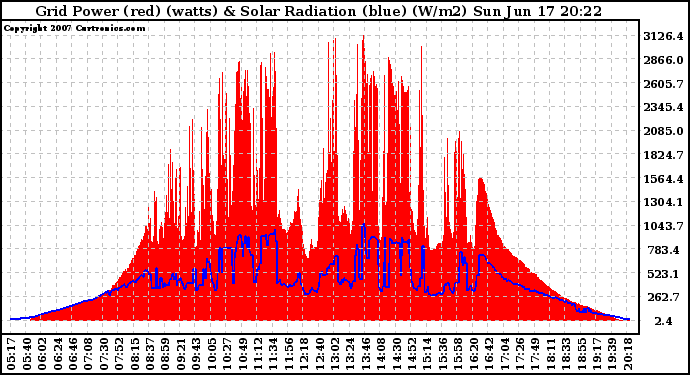This screenshot has height=375, width=690.
Task: Click the 11:56 time label
Action: coord(288,354)
